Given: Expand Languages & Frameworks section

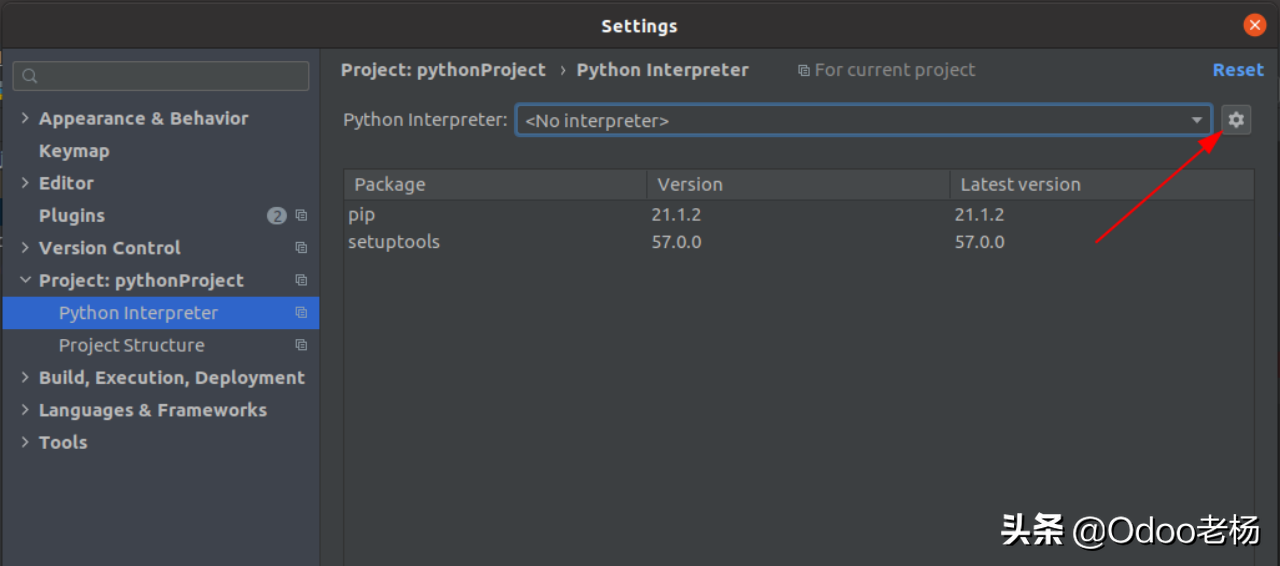Looking at the screenshot, I should click(x=25, y=410).
